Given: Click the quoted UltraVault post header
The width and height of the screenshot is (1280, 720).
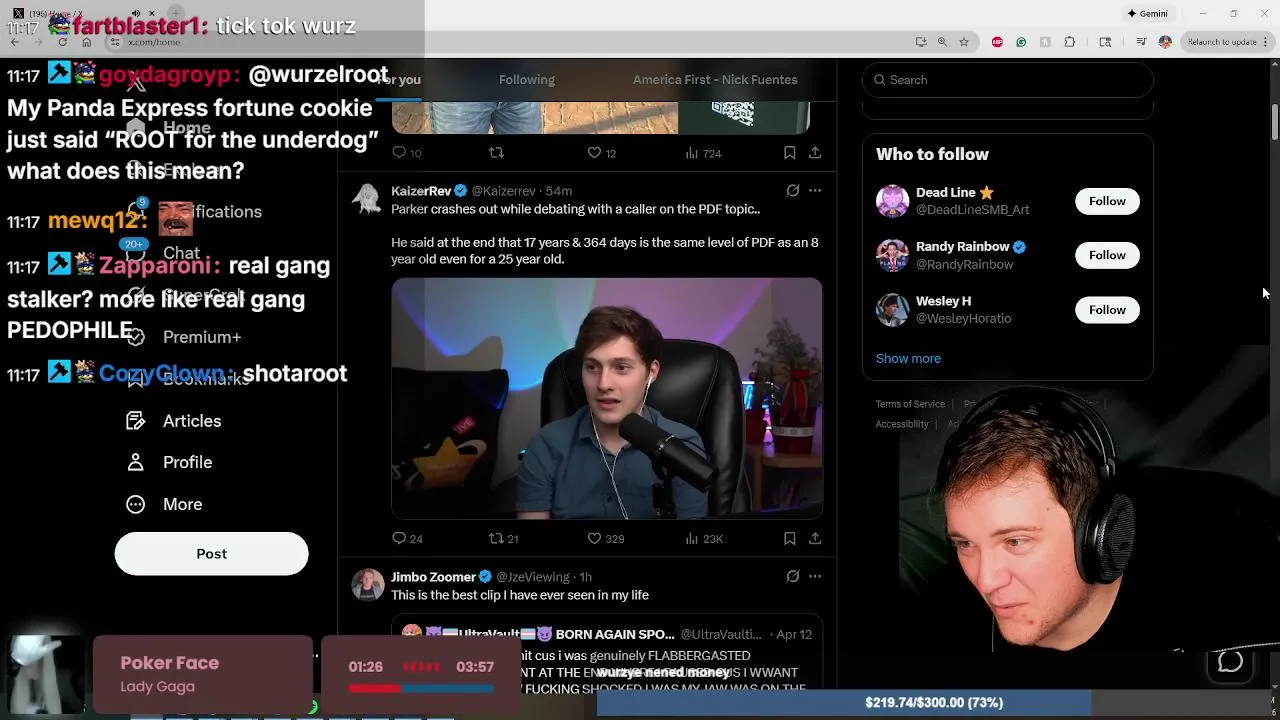Looking at the screenshot, I should (x=607, y=634).
